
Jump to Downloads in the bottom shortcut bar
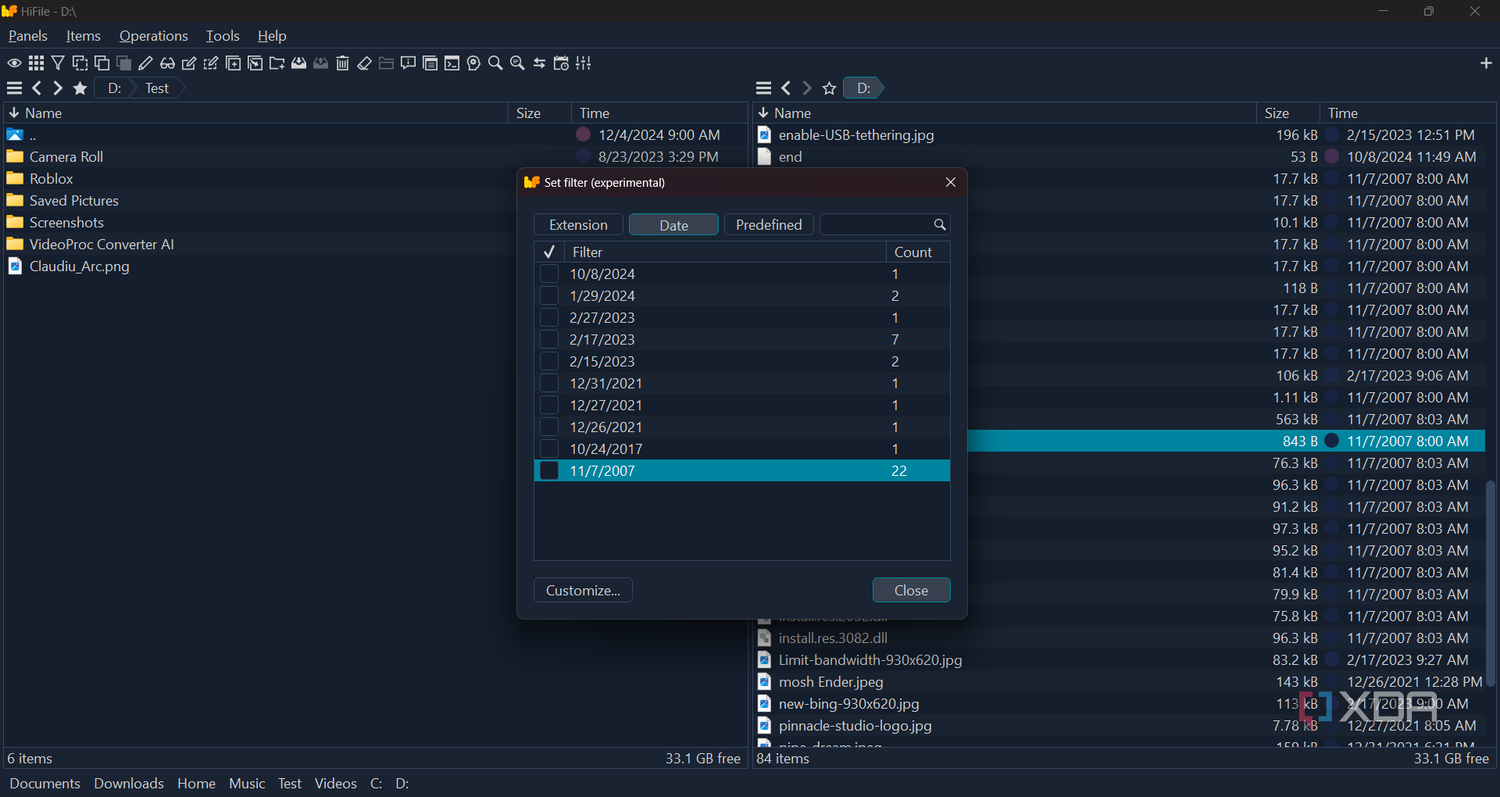click(x=129, y=783)
